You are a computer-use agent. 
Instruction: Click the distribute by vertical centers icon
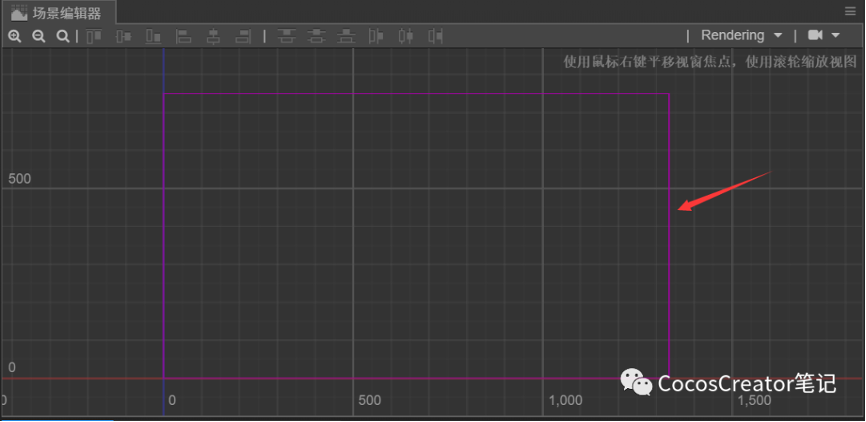click(317, 36)
